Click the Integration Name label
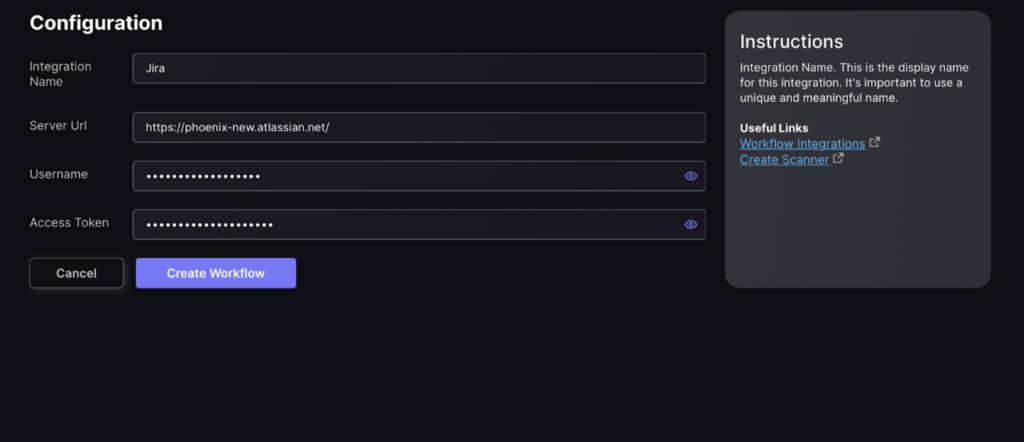Viewport: 1024px width, 442px height. pyautogui.click(x=60, y=74)
